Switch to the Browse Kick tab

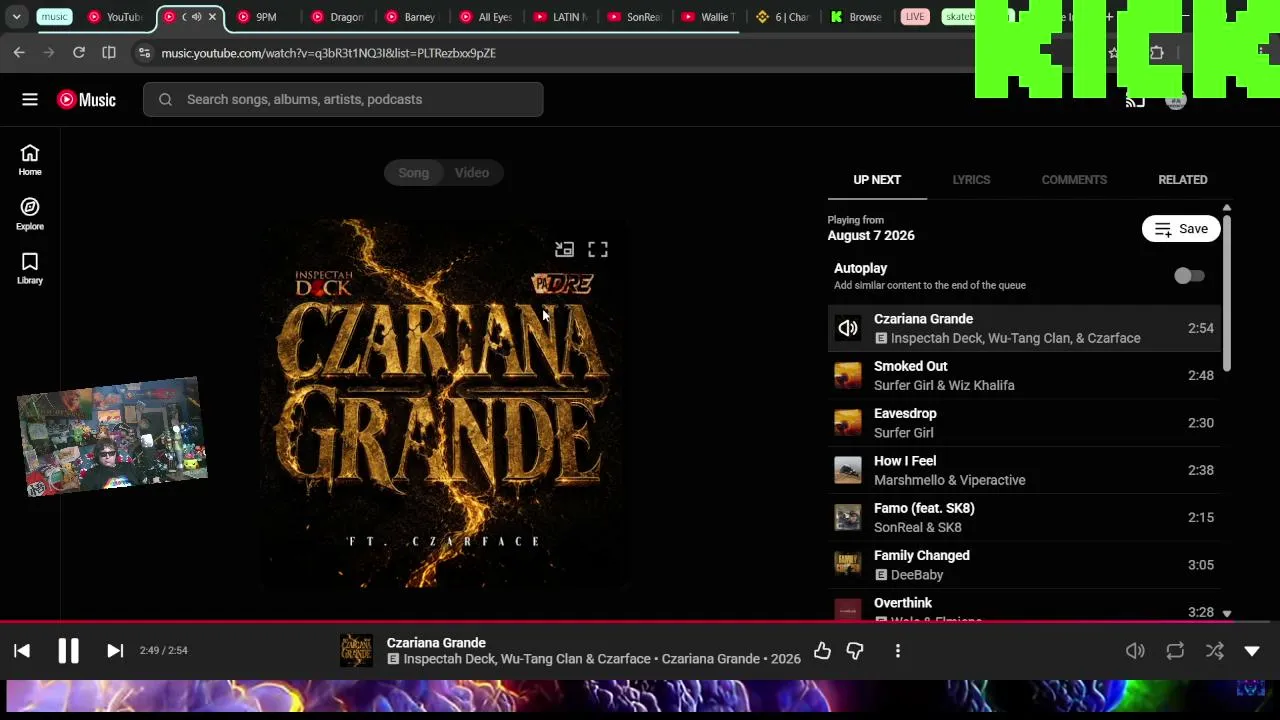pos(858,17)
